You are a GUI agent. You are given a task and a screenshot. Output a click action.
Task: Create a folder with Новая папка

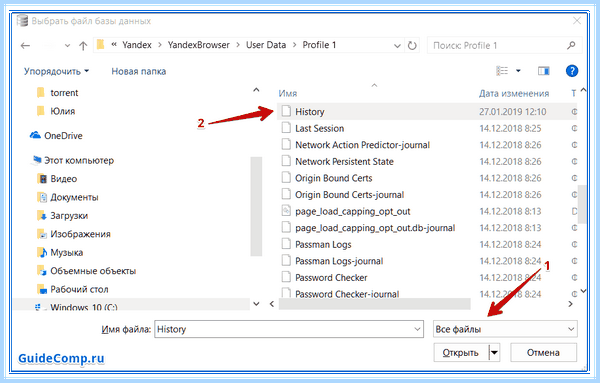(139, 71)
